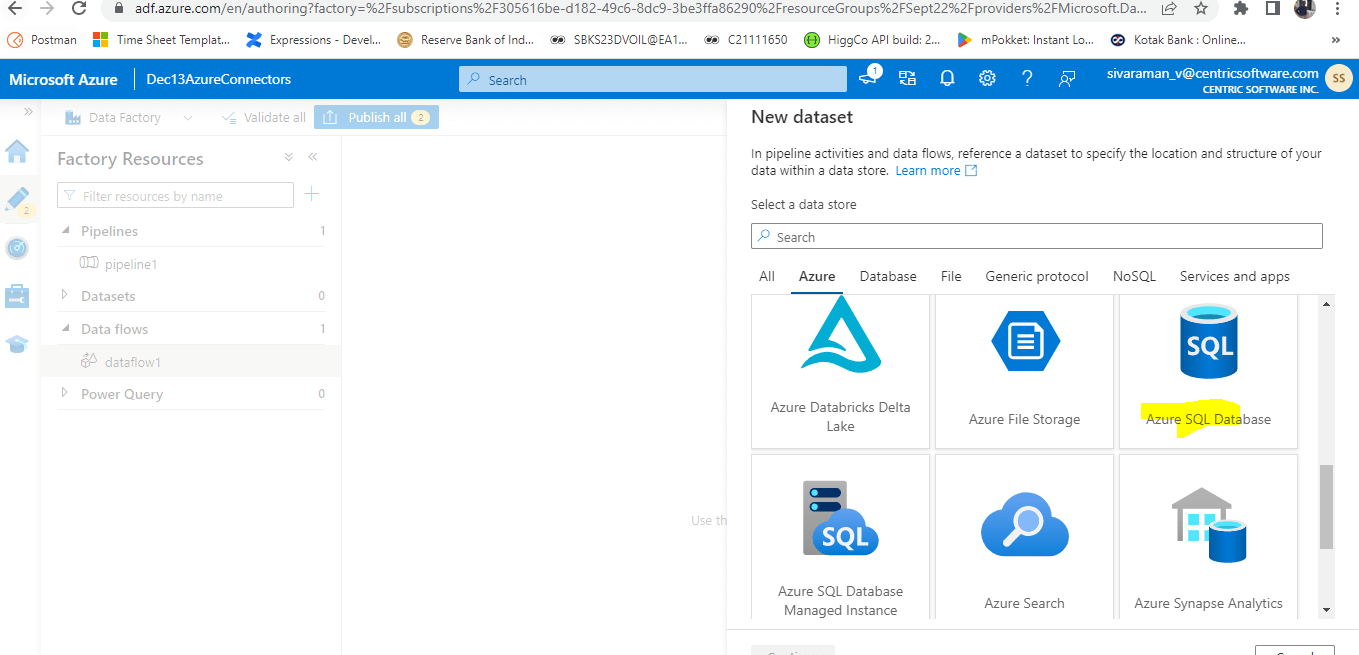Collapse Factory Resources with double chevron
1359x655 pixels.
311,157
